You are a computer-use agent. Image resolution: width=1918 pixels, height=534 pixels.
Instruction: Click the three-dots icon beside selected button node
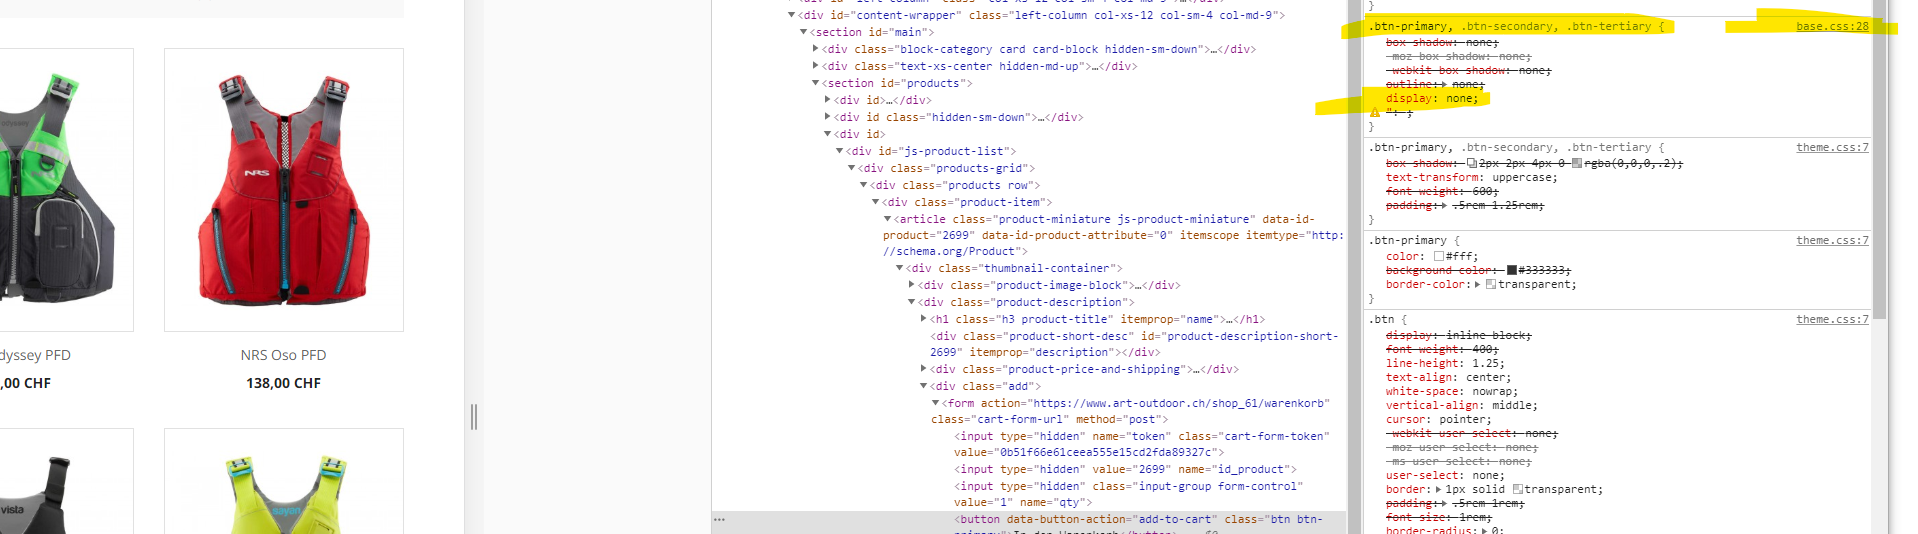pyautogui.click(x=719, y=519)
